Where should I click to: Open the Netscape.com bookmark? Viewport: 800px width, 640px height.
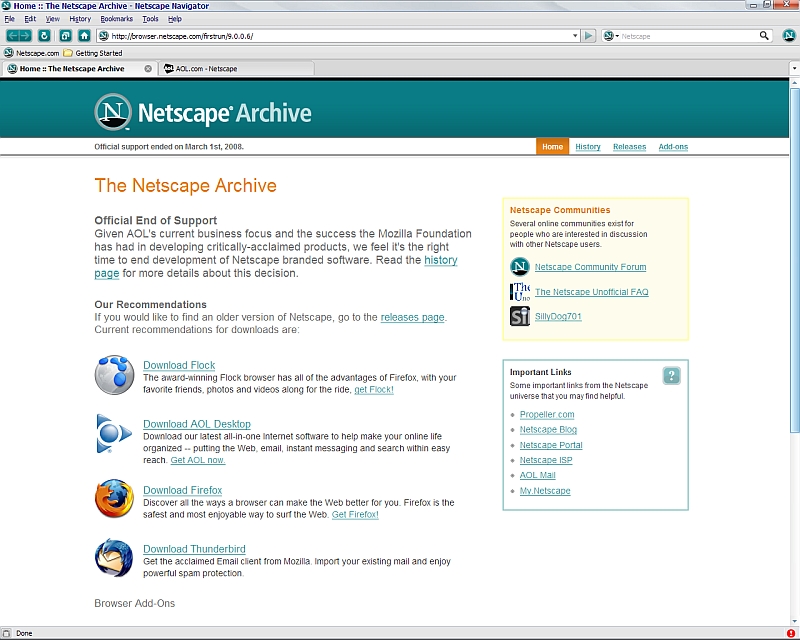[x=32, y=53]
